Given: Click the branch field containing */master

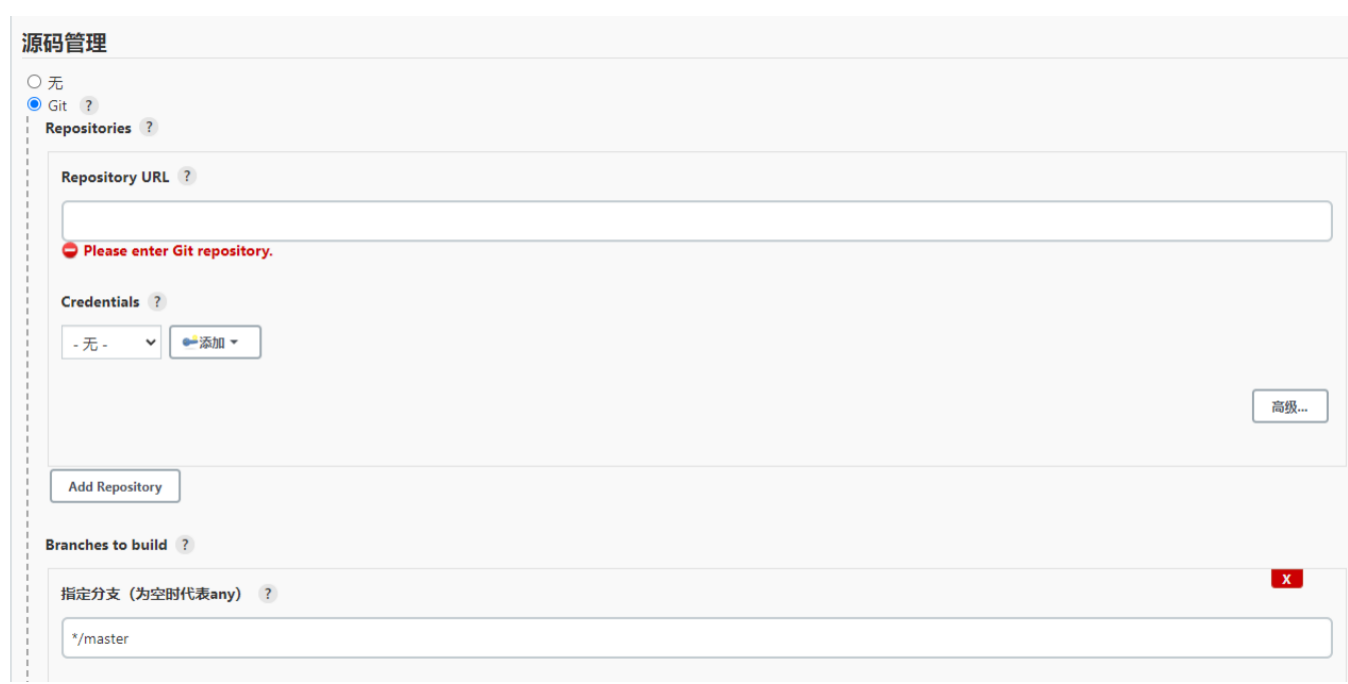Looking at the screenshot, I should [697, 638].
